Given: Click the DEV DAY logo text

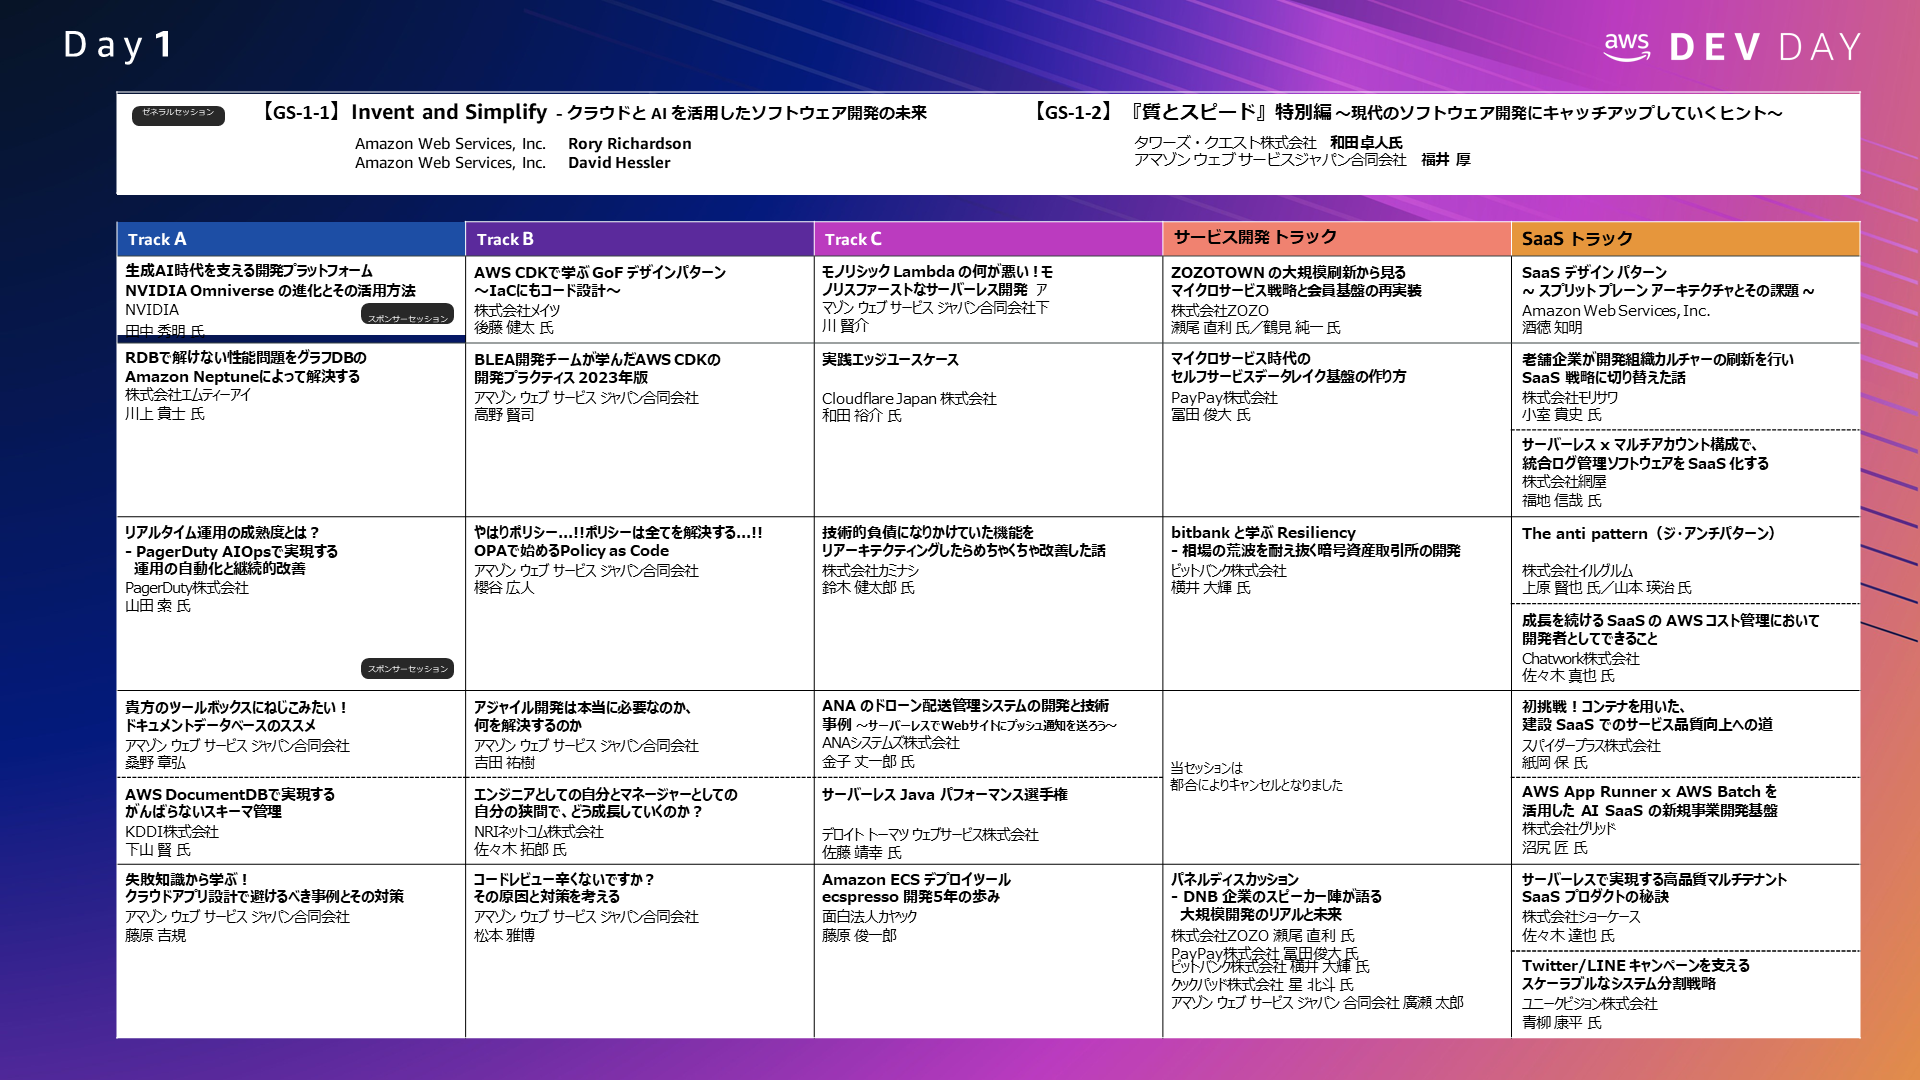Looking at the screenshot, I should 1765,47.
